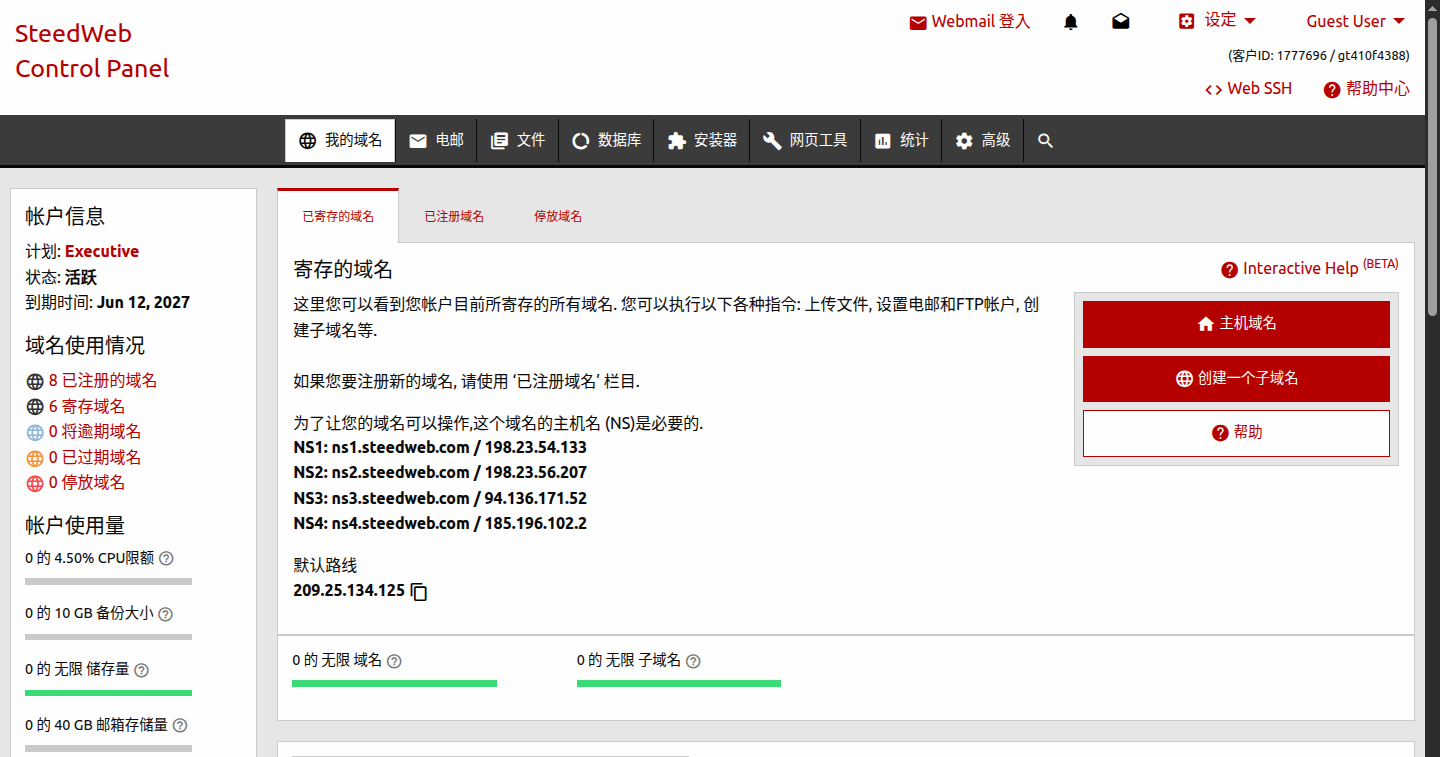Click the Webmail envelope icon
The width and height of the screenshot is (1440, 757).
pyautogui.click(x=918, y=22)
